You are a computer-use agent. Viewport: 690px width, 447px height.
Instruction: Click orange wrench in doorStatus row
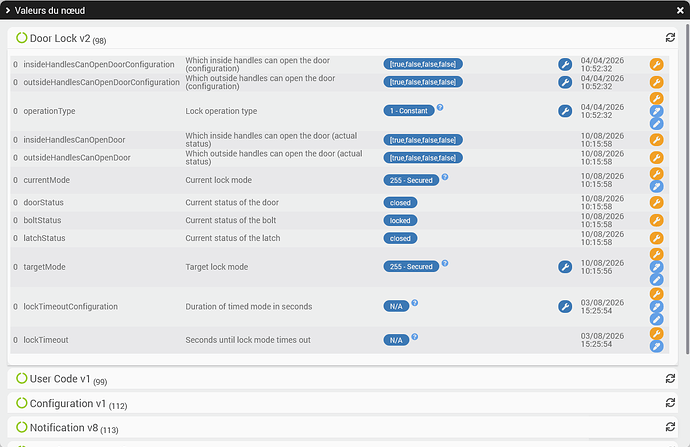click(x=657, y=202)
